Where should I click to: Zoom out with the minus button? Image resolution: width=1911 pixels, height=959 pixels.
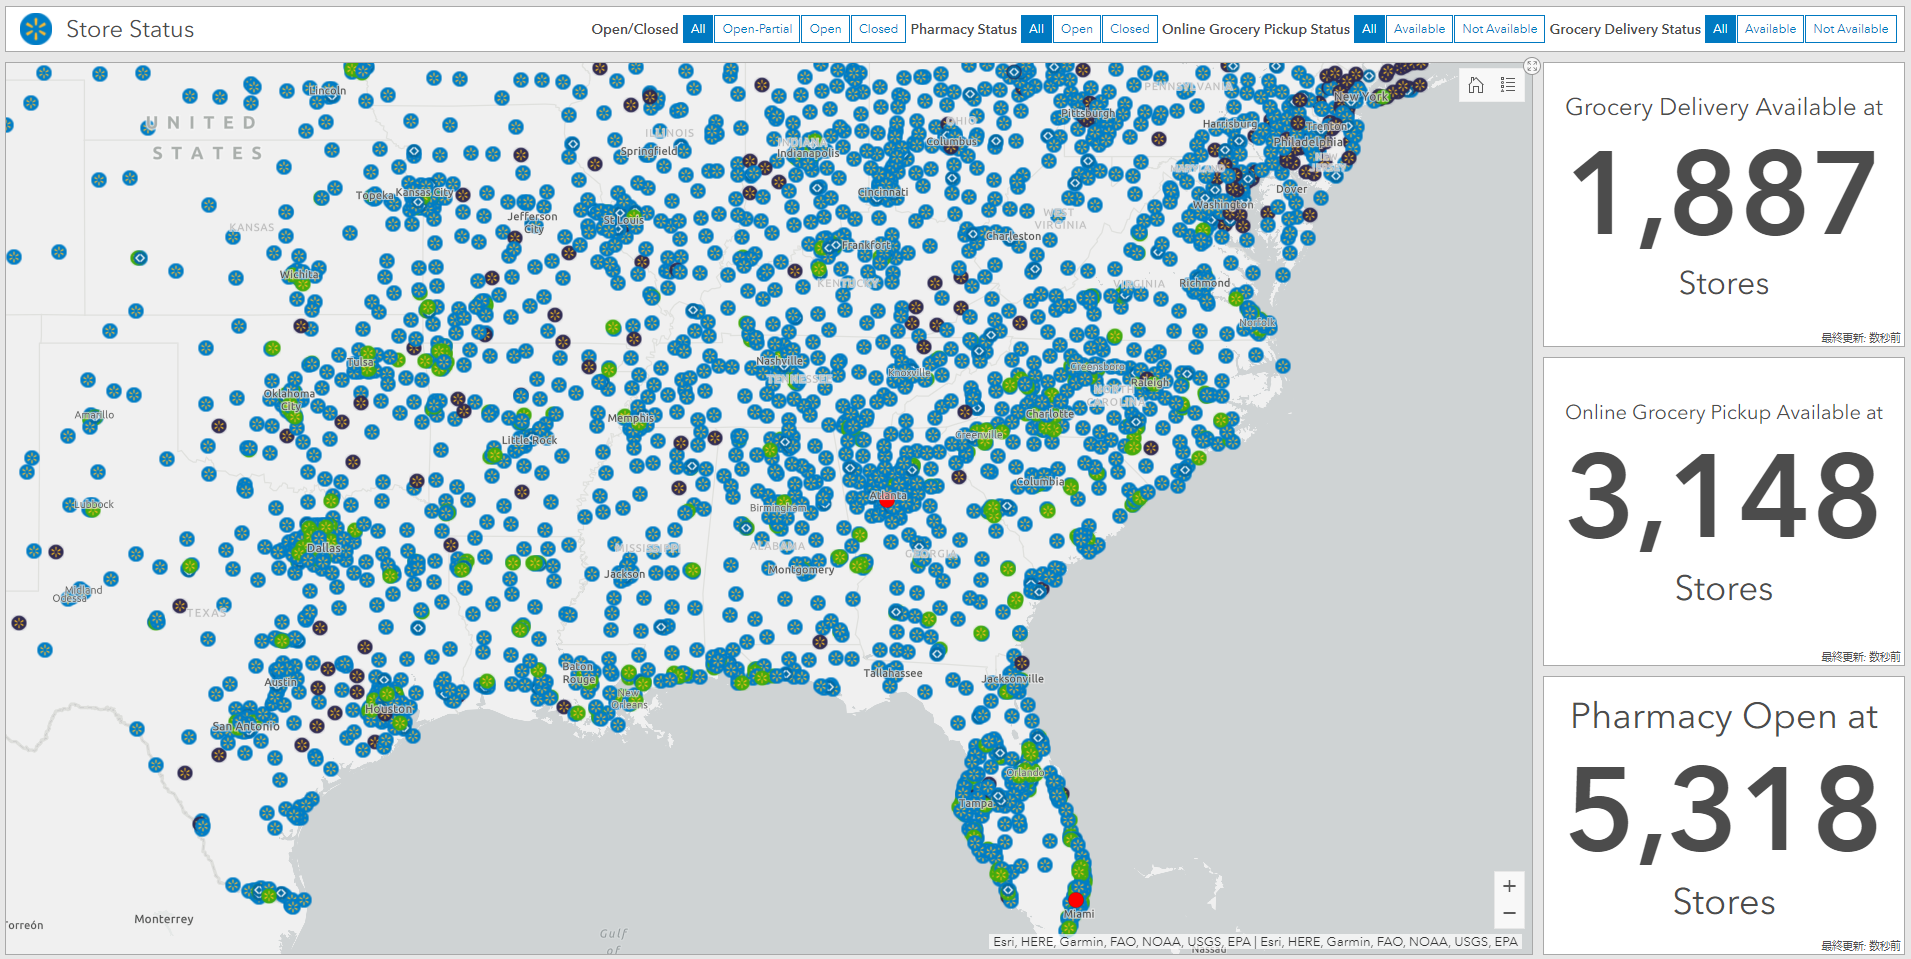click(1509, 913)
